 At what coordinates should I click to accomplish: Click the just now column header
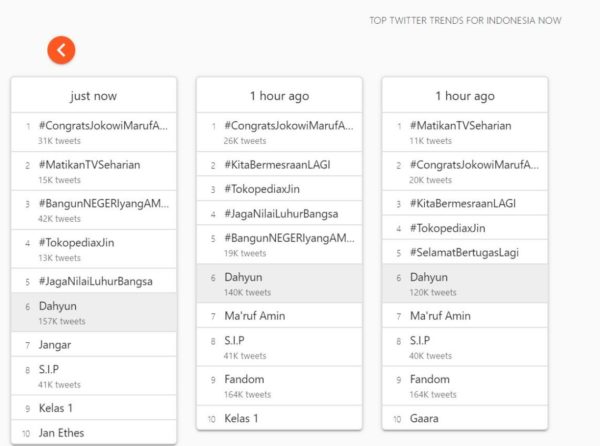pyautogui.click(x=93, y=96)
